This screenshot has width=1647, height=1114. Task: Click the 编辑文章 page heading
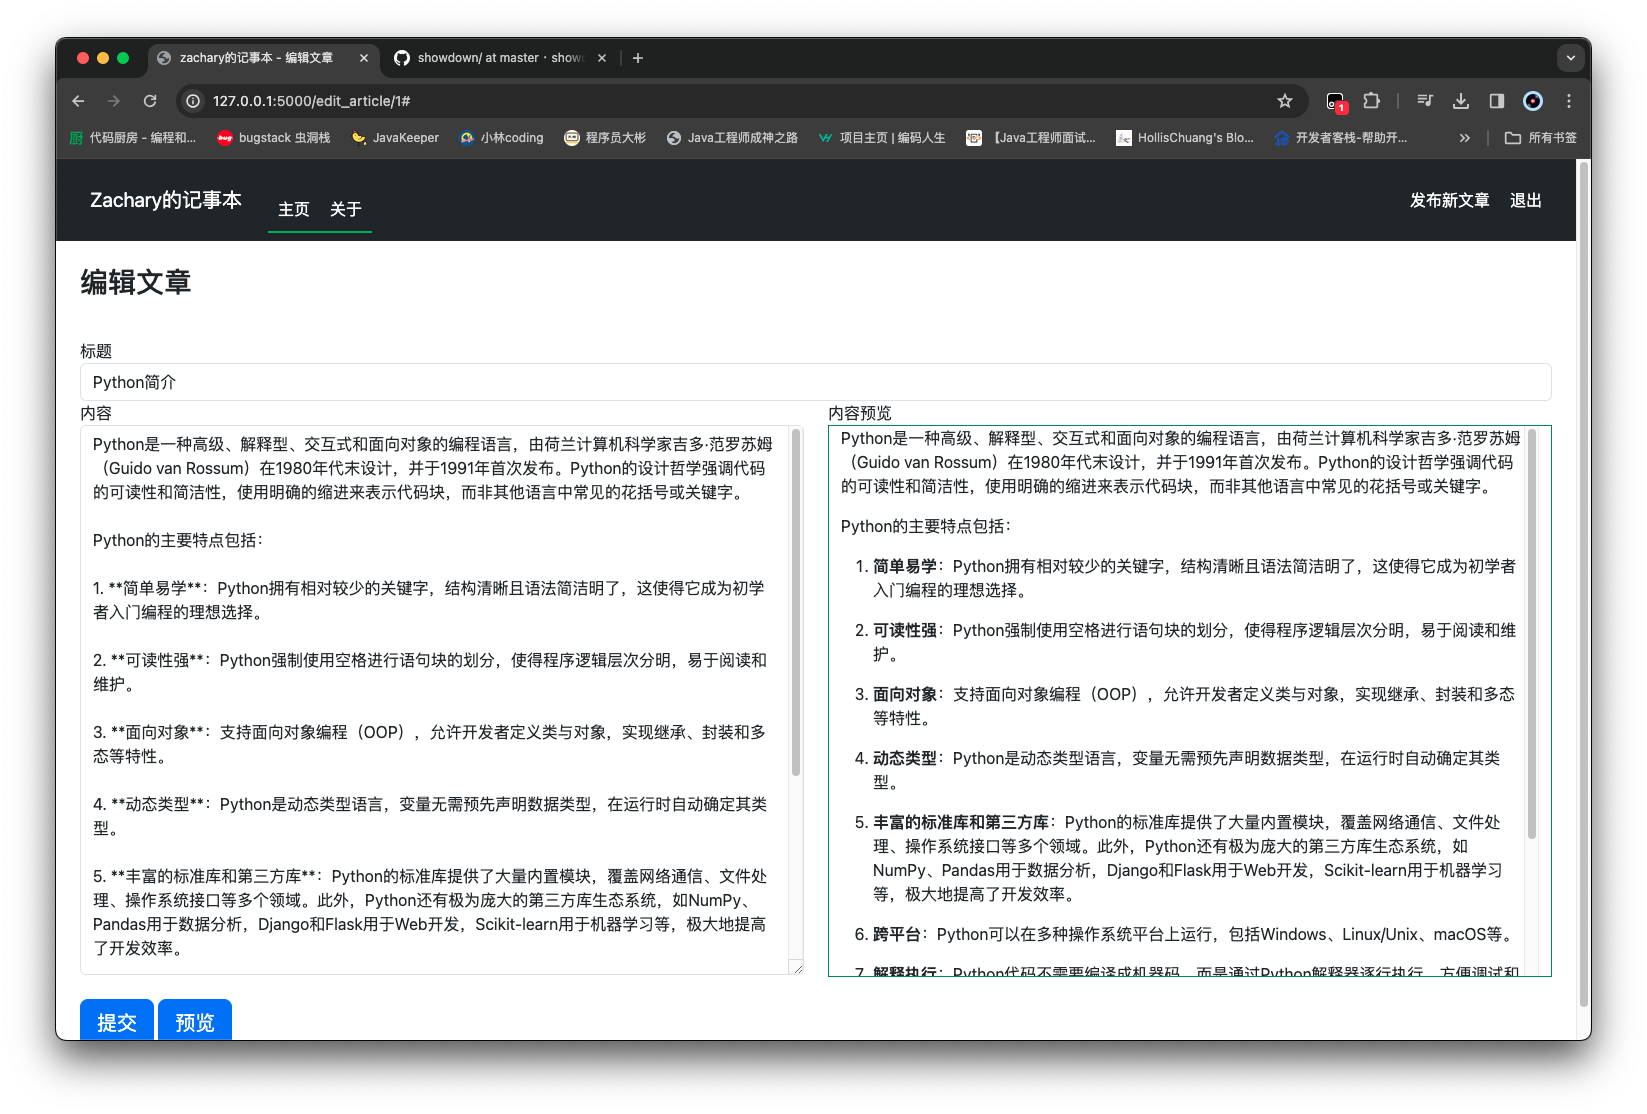coord(136,283)
